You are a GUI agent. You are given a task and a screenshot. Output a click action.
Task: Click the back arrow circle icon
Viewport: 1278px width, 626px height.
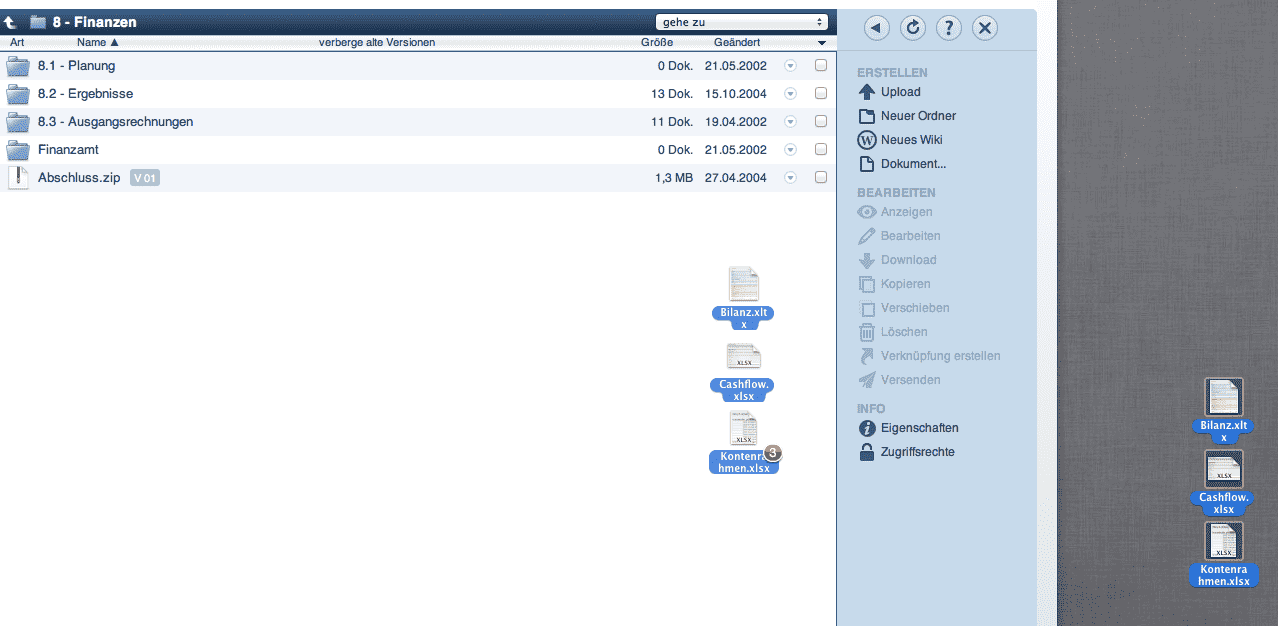click(877, 28)
